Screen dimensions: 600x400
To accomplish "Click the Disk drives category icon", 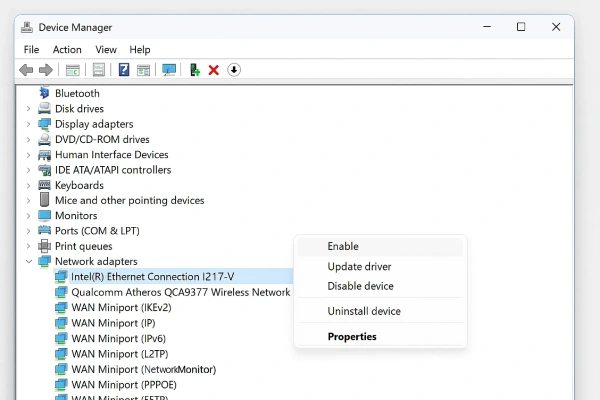I will (x=44, y=108).
